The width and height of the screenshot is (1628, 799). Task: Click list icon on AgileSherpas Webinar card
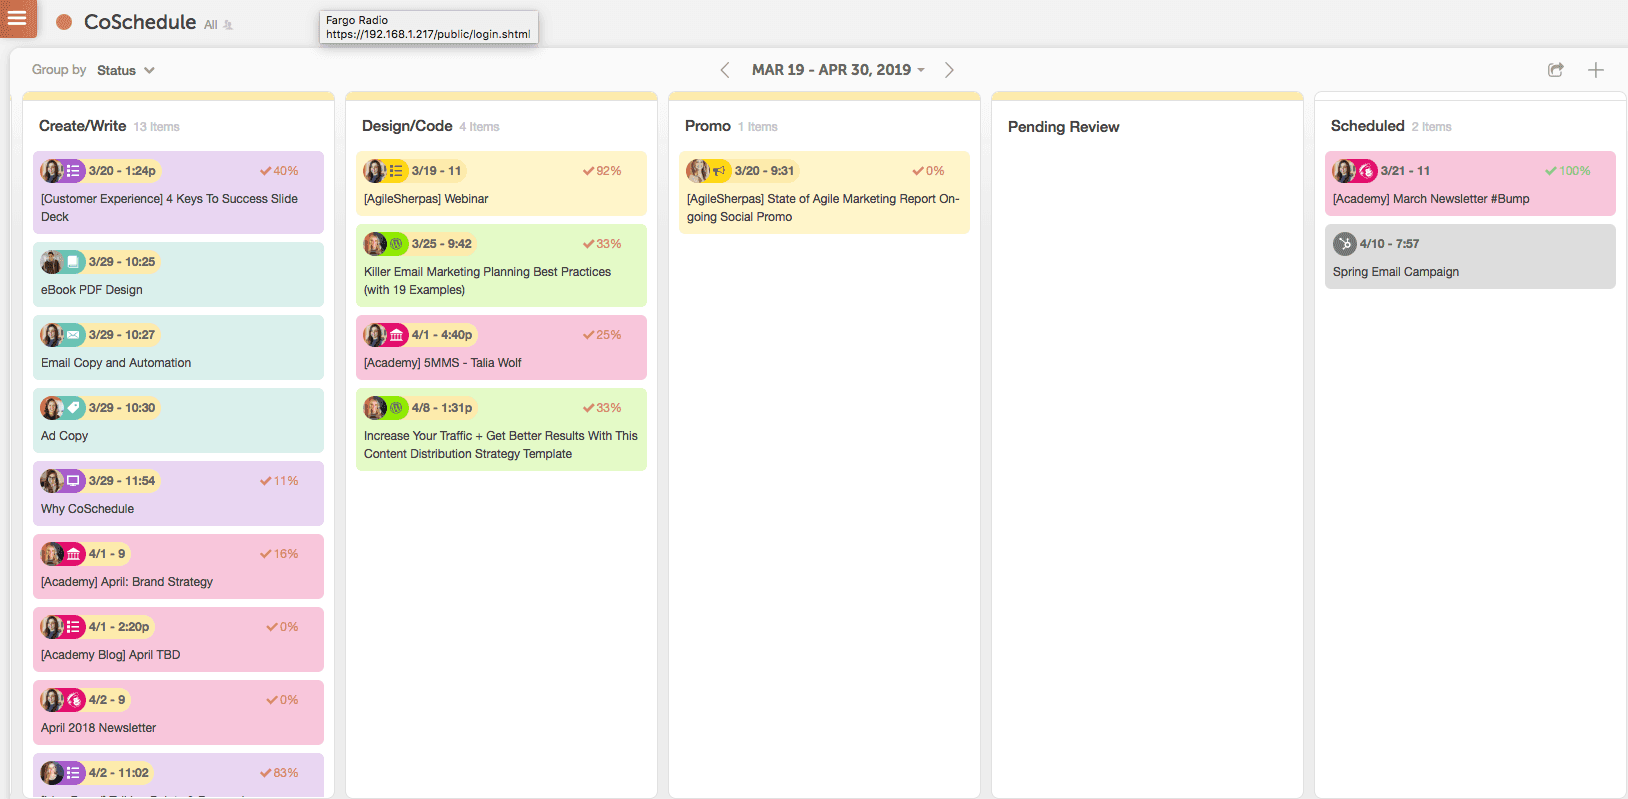[396, 171]
